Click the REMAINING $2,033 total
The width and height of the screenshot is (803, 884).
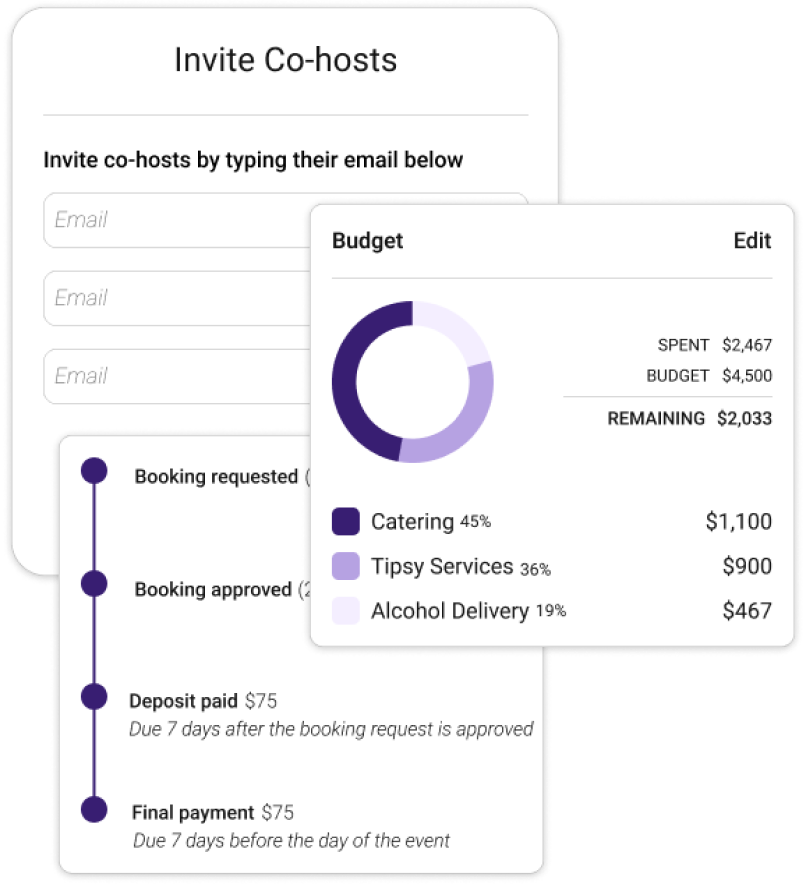click(690, 418)
